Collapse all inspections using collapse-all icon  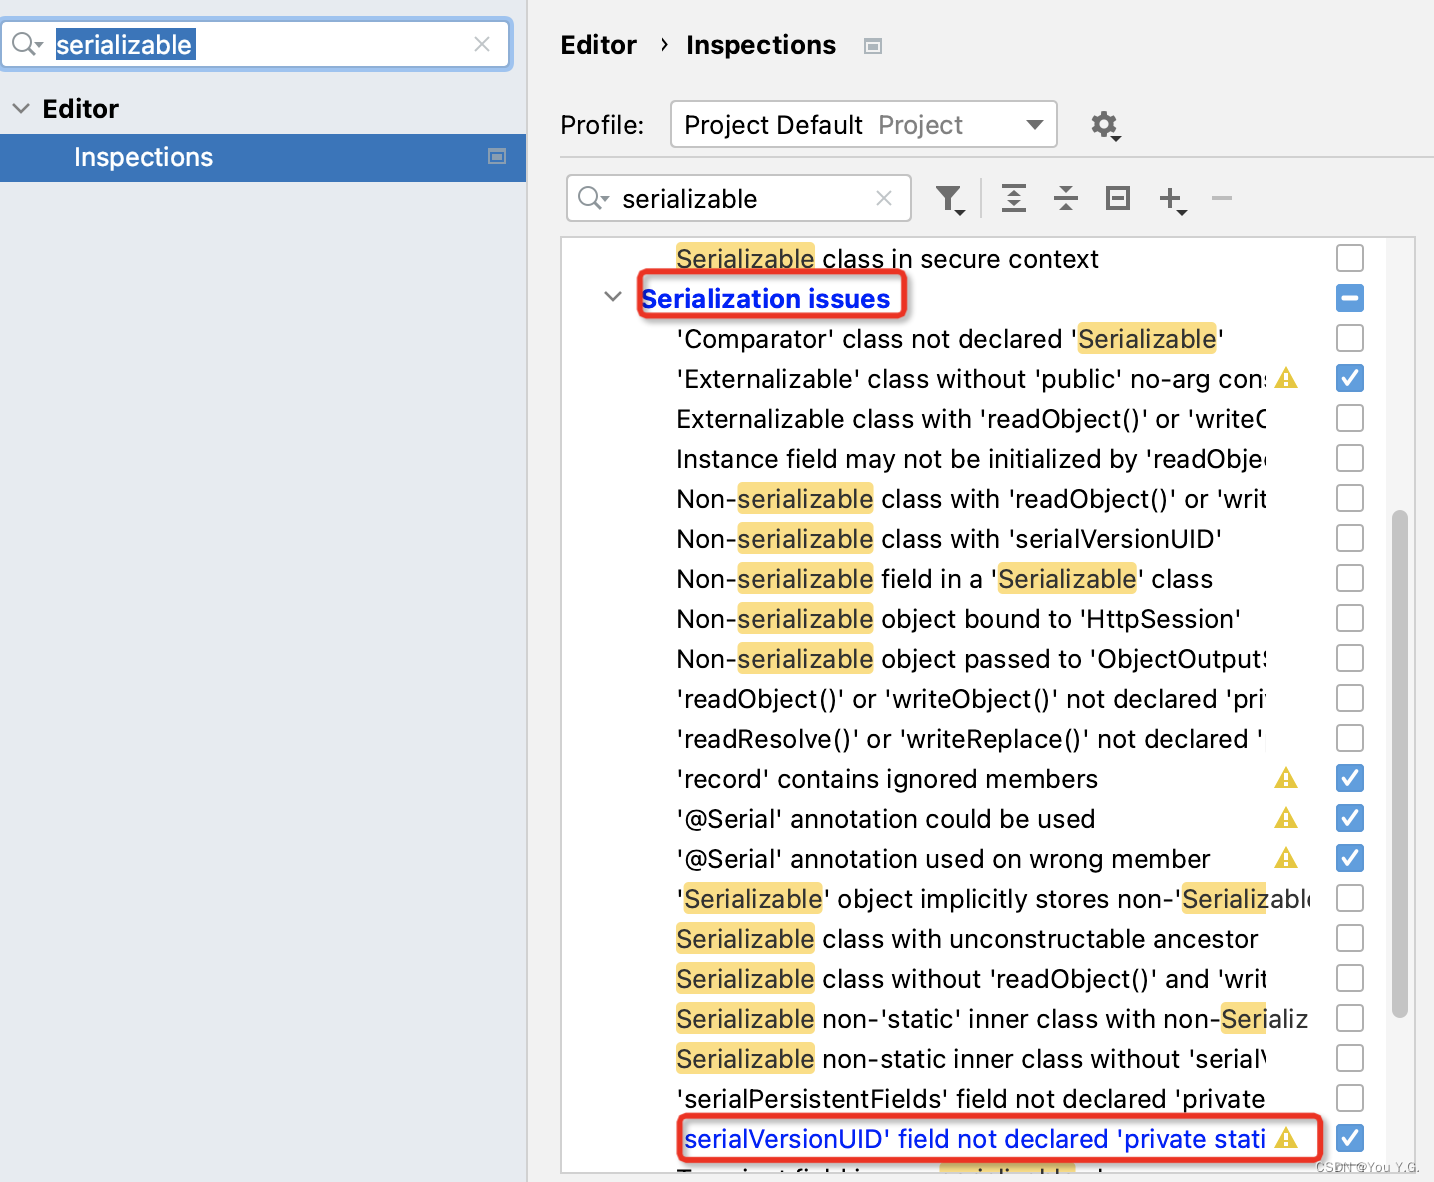[x=1065, y=198]
